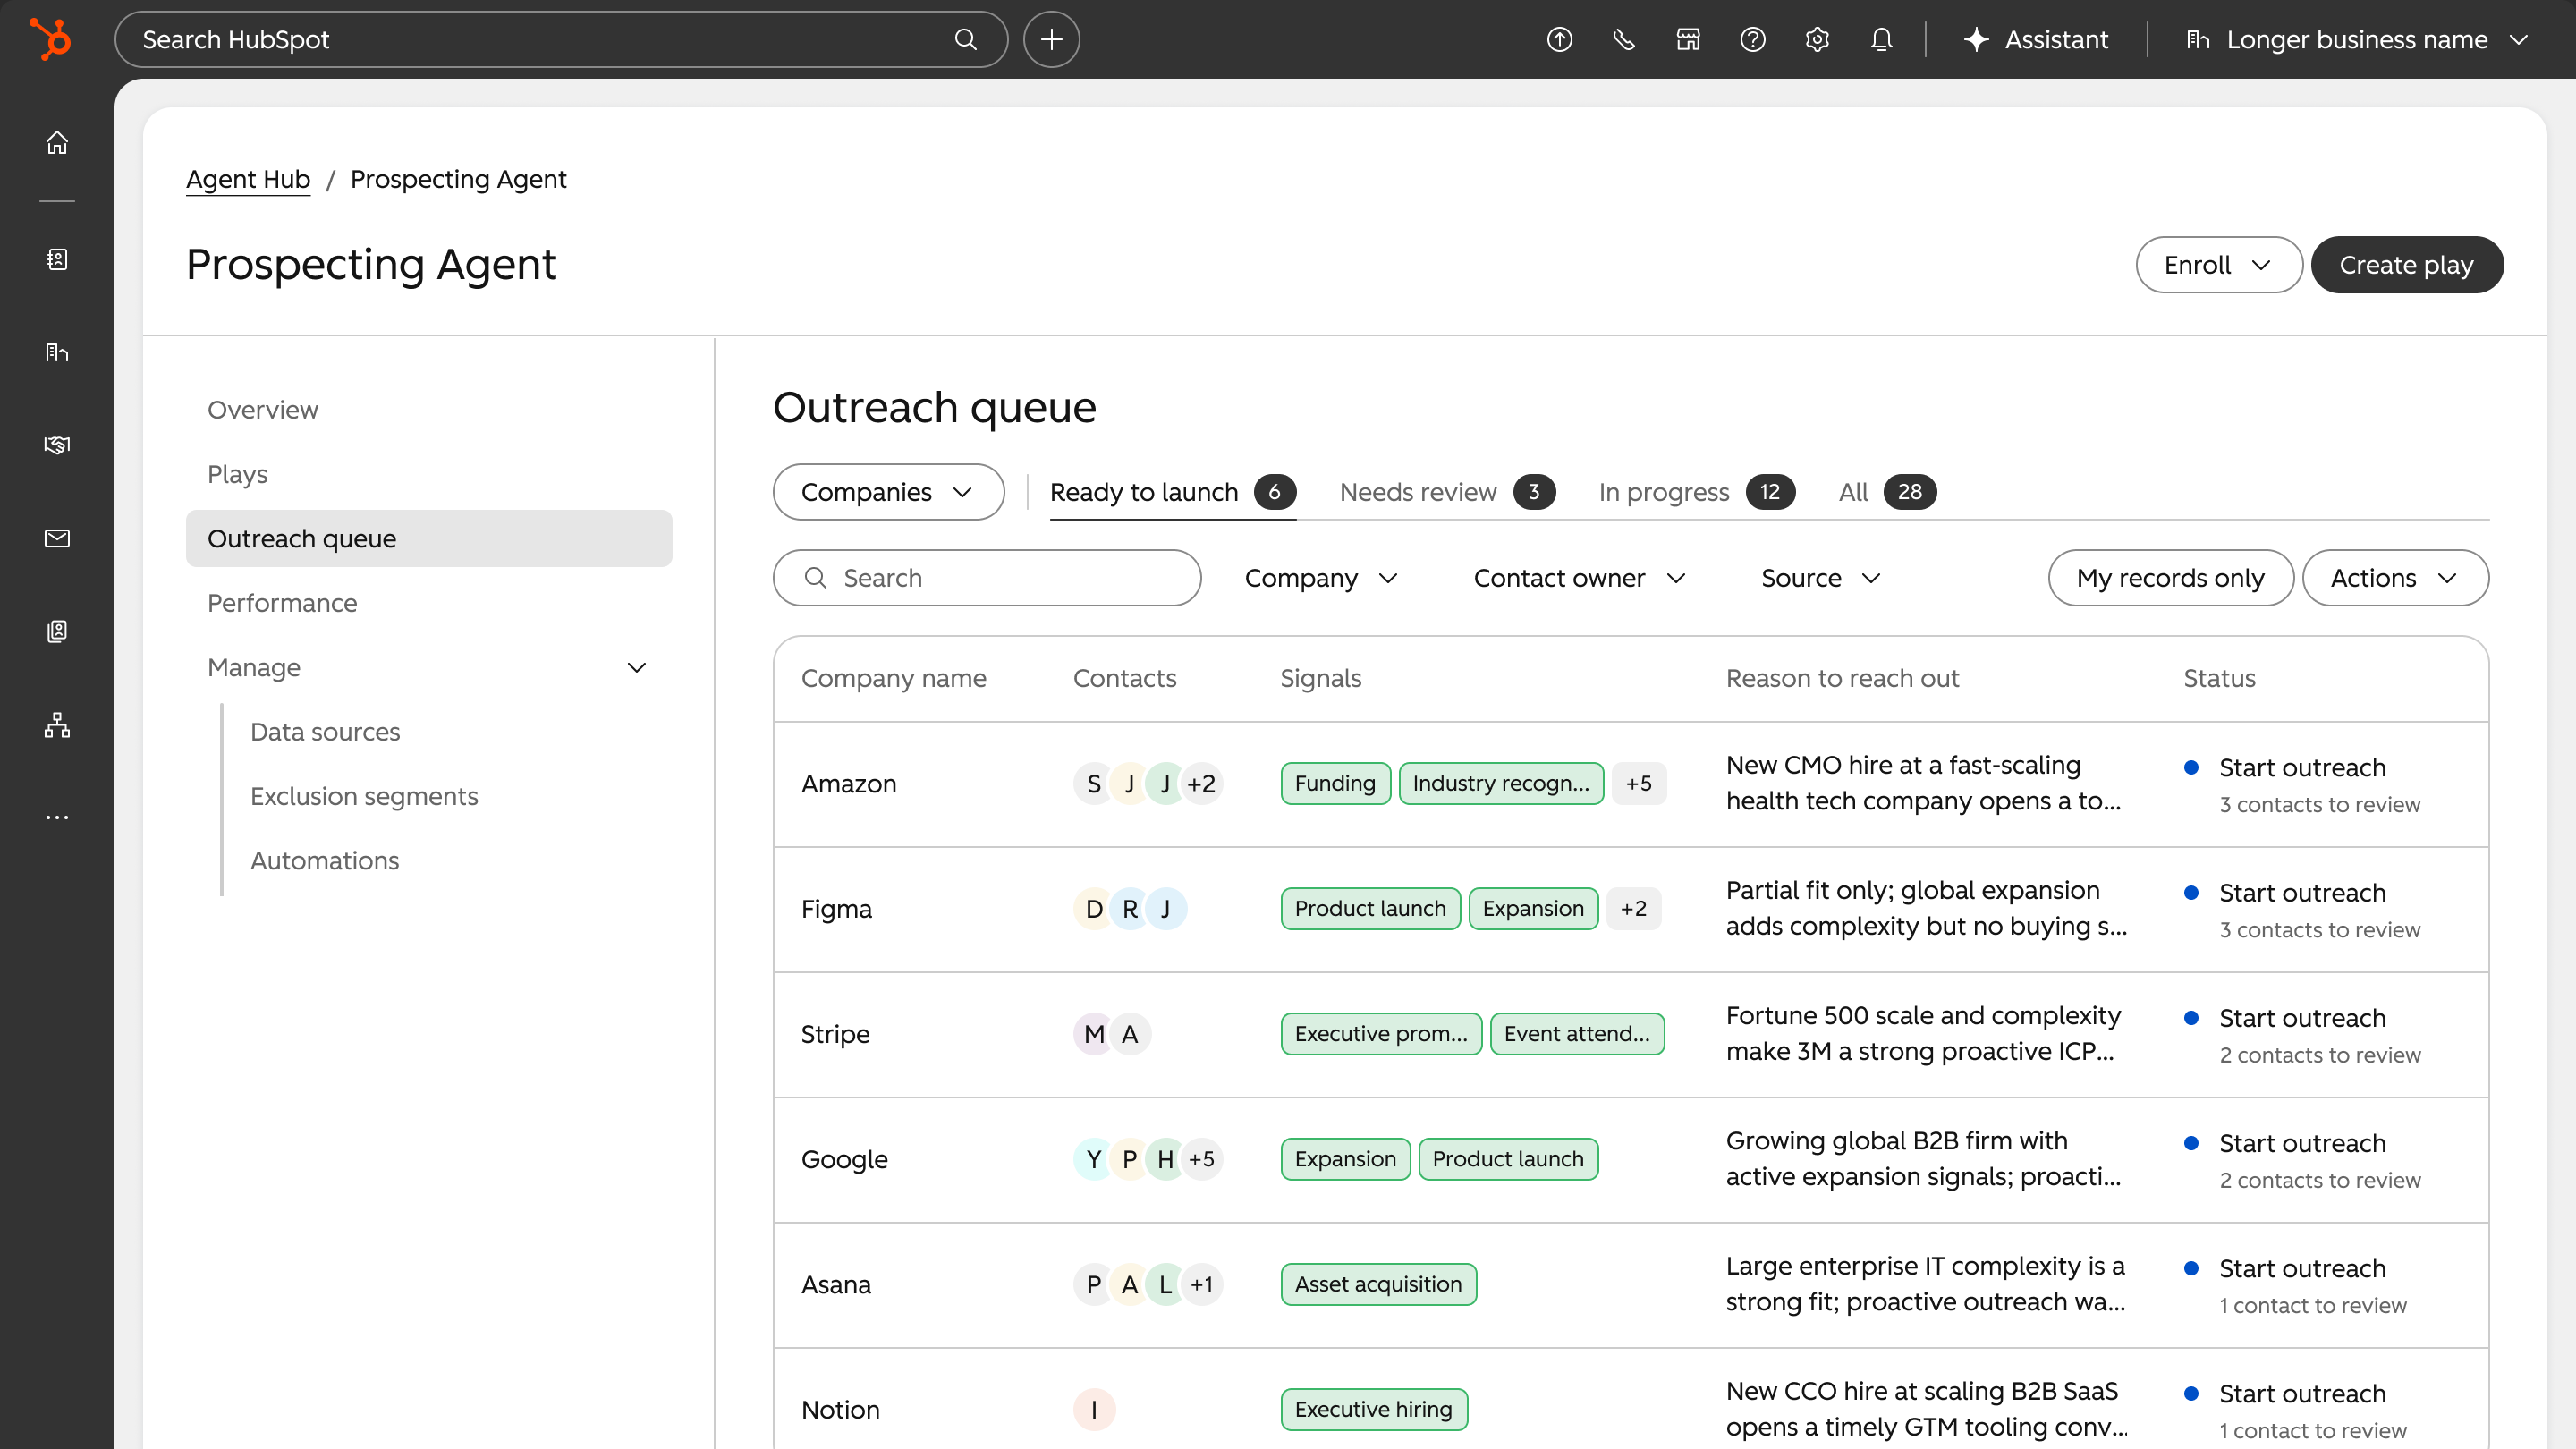The image size is (2576, 1449).
Task: Switch to the Ready to launch tab
Action: [x=1172, y=492]
